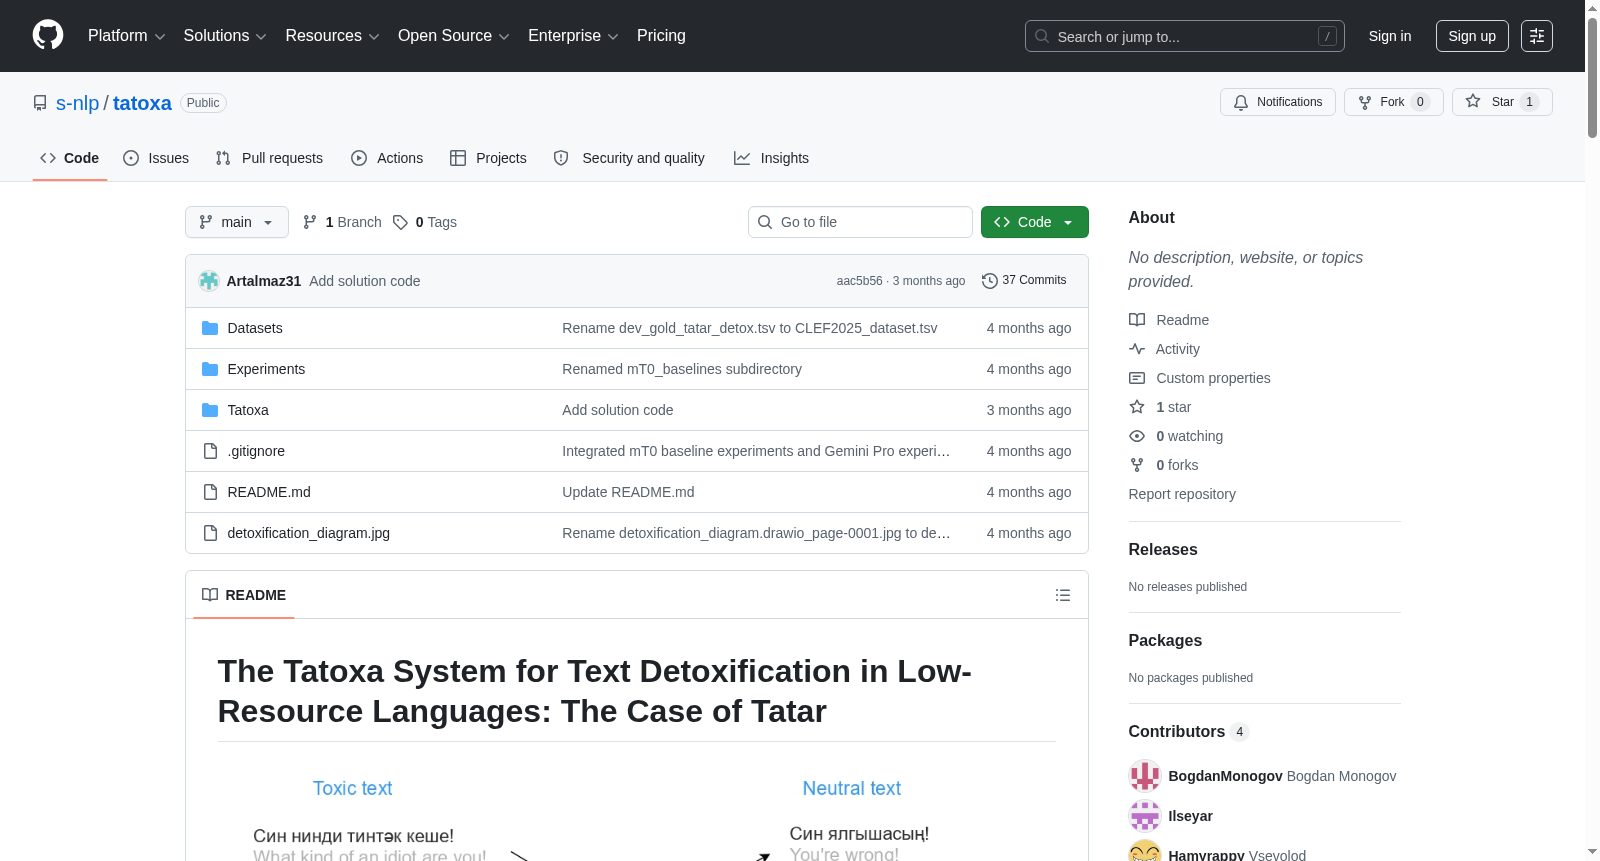Open the Readme link in About
1600x861 pixels.
(x=1169, y=320)
